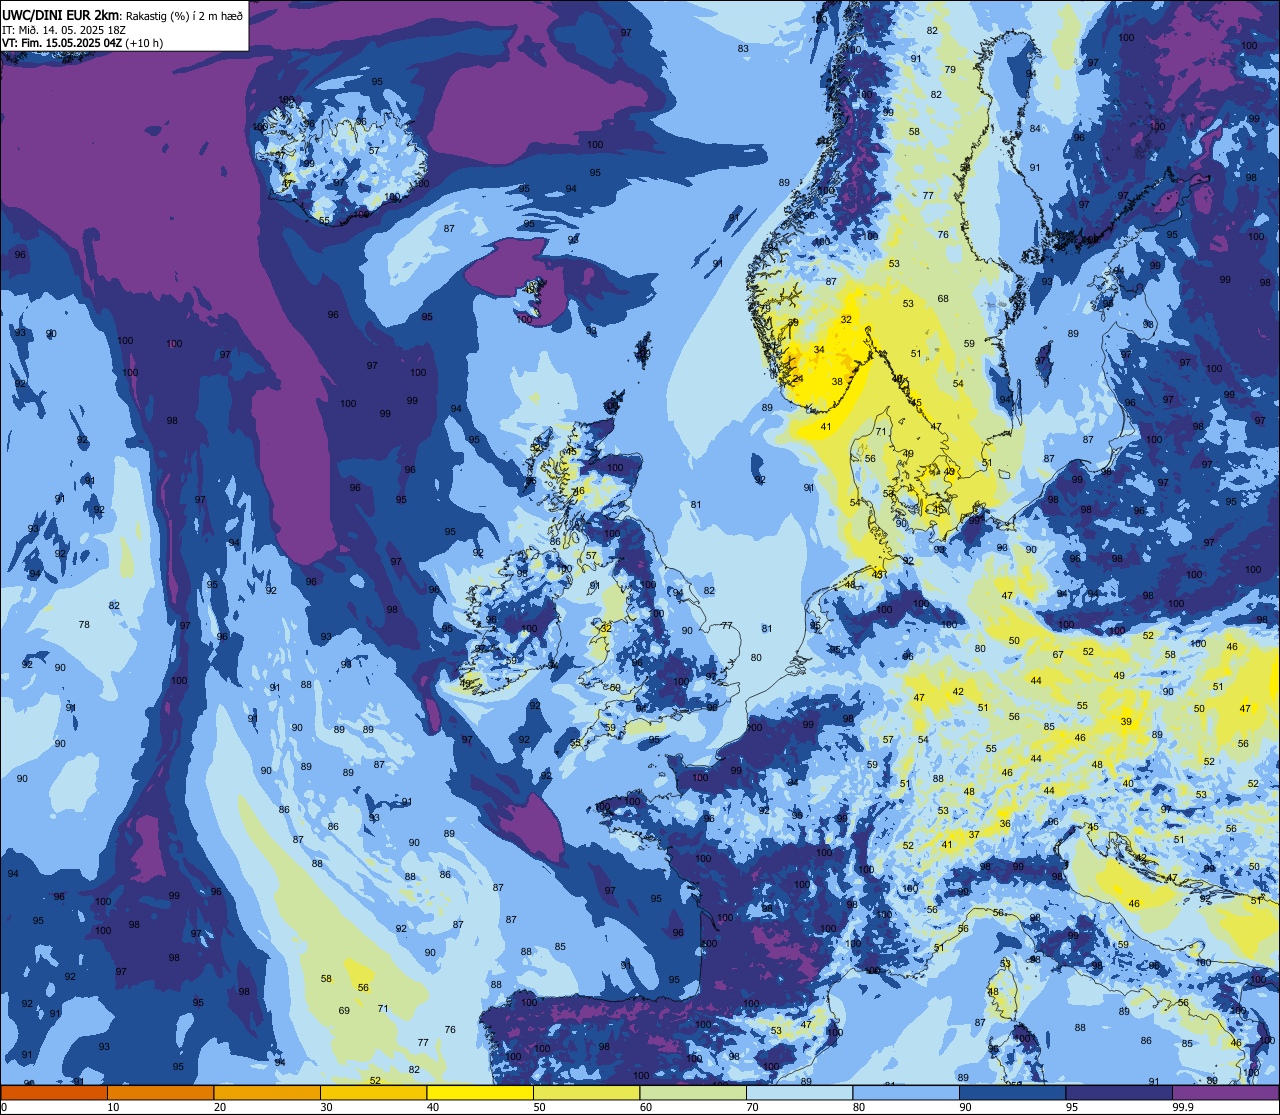The image size is (1280, 1115).
Task: Click the 90–95 medium blue legend swatch
Action: (1012, 1092)
